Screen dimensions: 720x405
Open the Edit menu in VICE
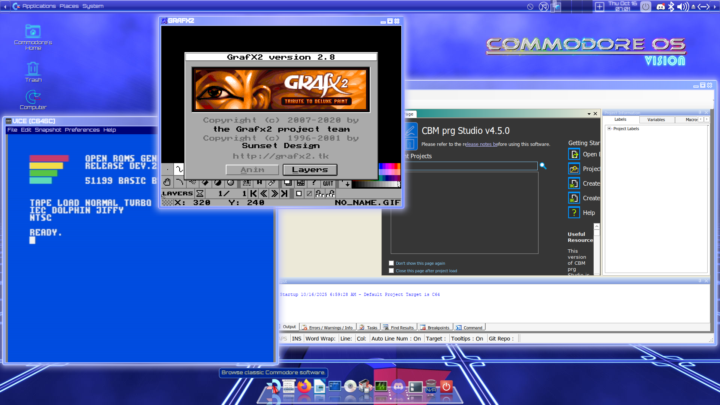coord(26,130)
